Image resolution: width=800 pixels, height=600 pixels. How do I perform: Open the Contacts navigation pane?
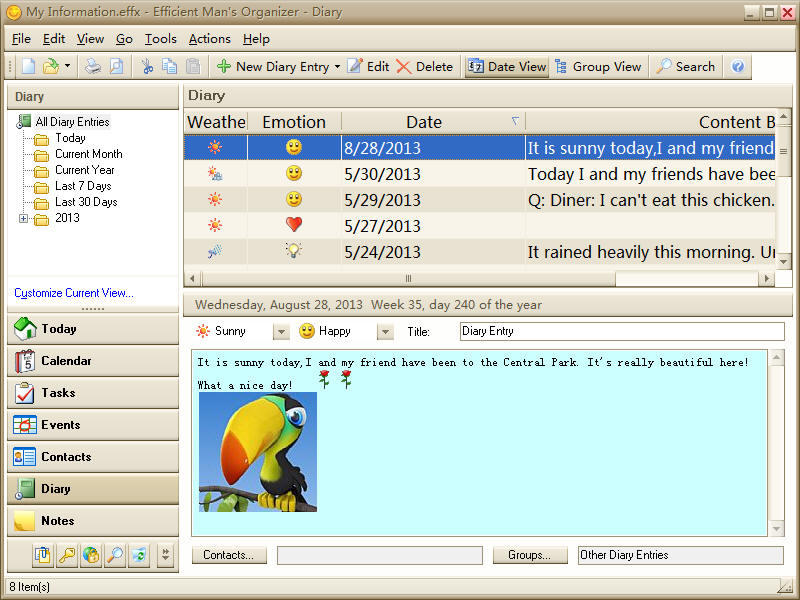pos(93,457)
